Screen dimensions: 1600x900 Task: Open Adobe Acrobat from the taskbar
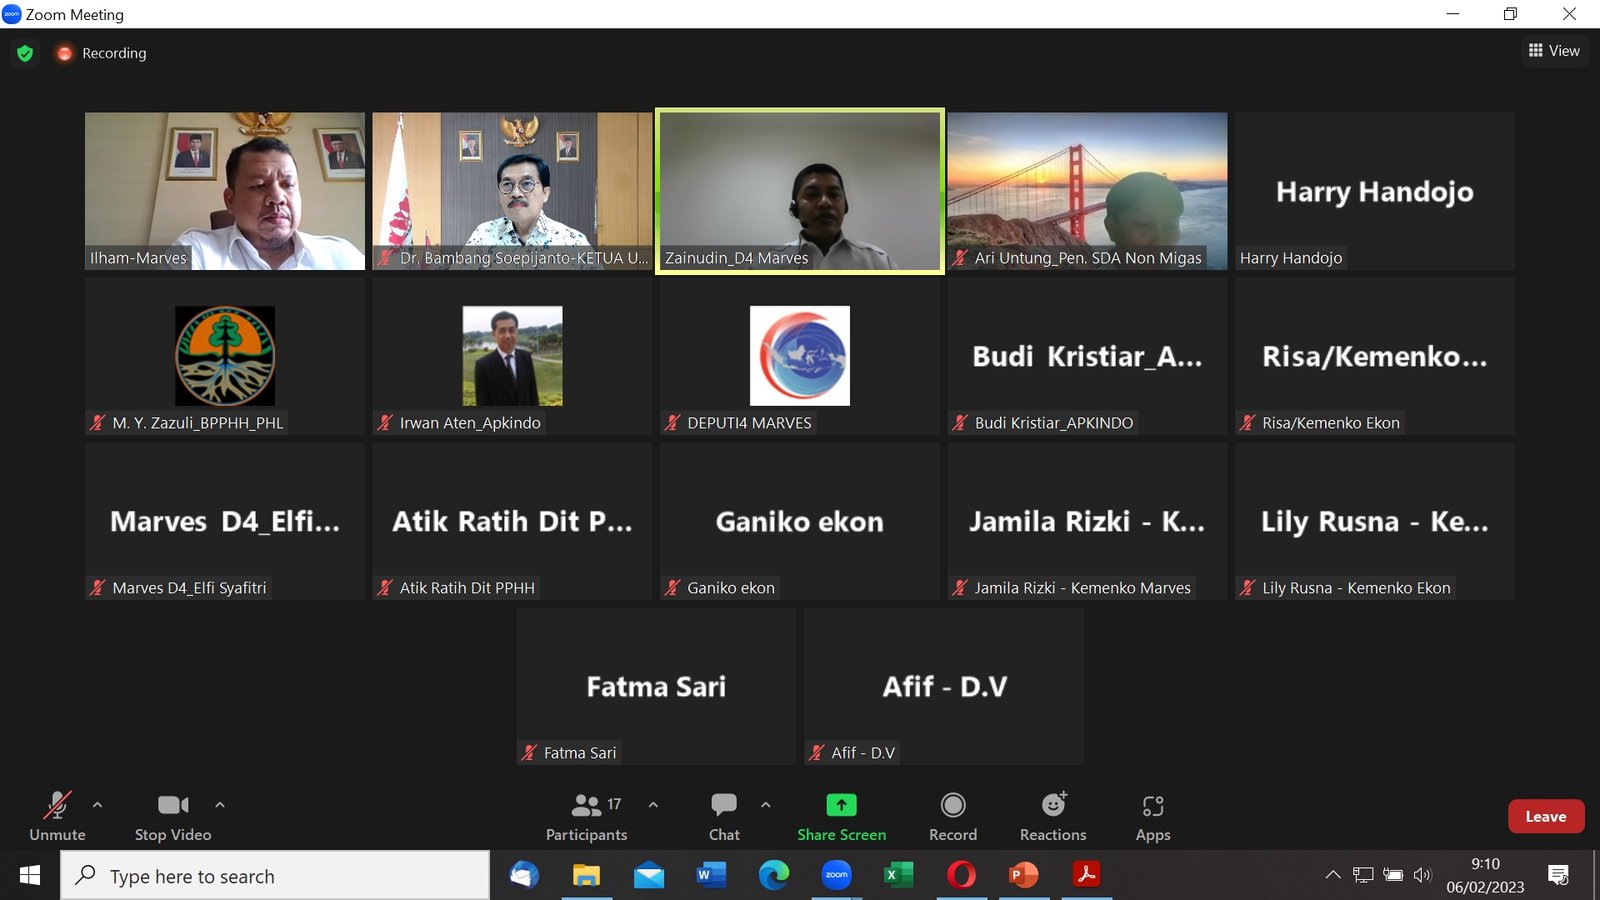pos(1086,876)
